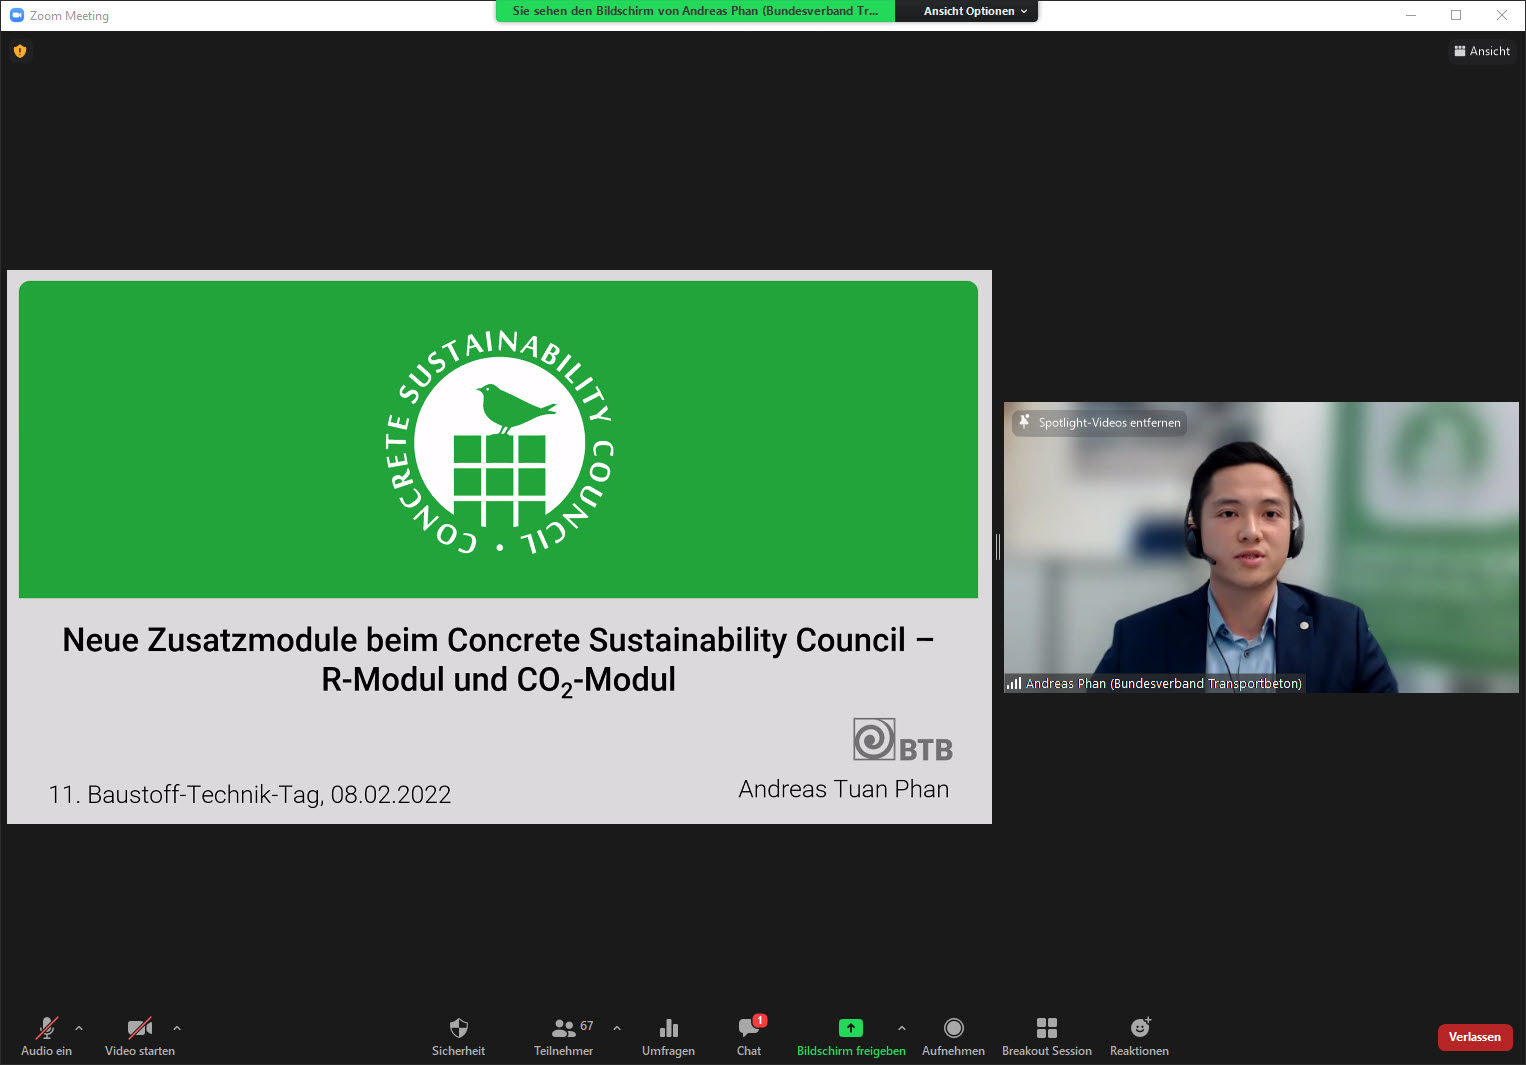This screenshot has height=1065, width=1526.
Task: Unmute microphone with Audio ein
Action: coord(46,1037)
